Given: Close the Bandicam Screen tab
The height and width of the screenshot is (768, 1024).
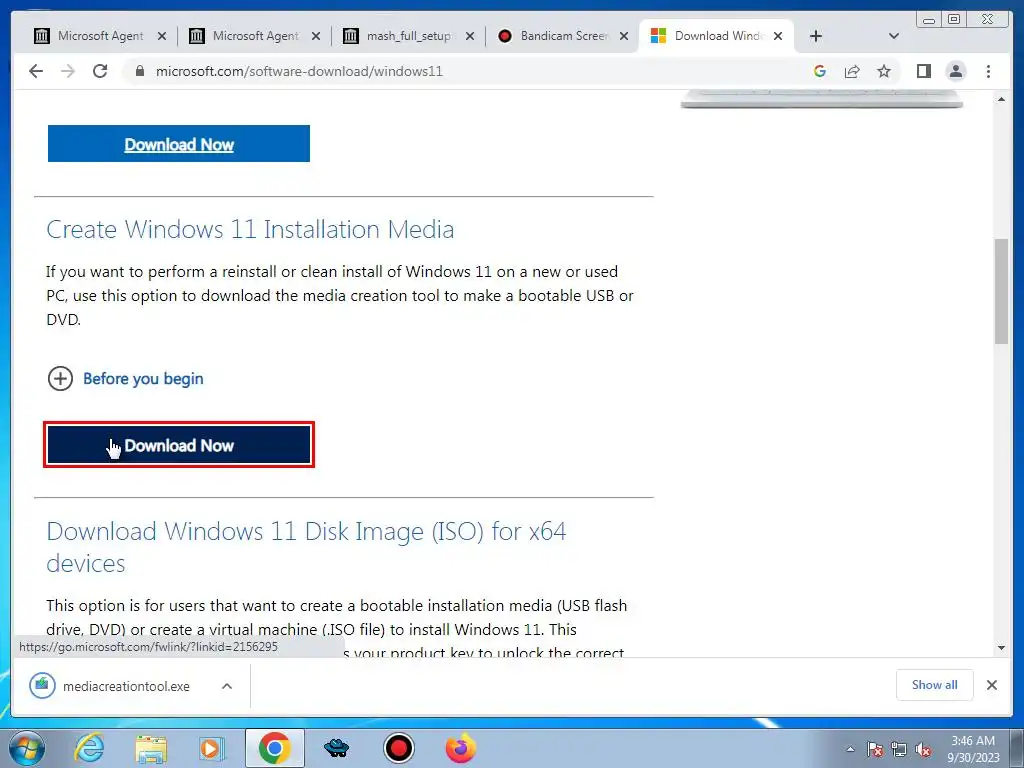Looking at the screenshot, I should [x=624, y=36].
